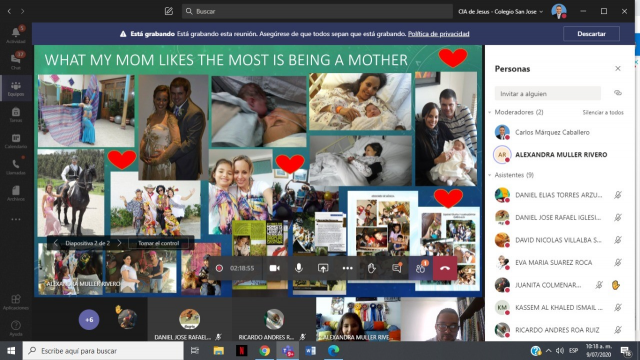Open the CIA de Jesus organization dropdown
The width and height of the screenshot is (640, 360).
501,11
